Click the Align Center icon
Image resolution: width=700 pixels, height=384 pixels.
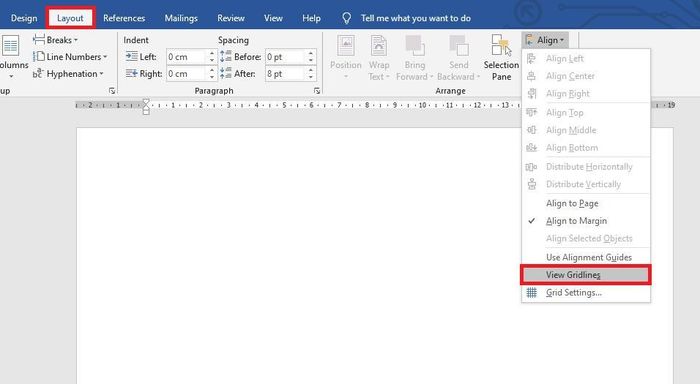[531, 76]
